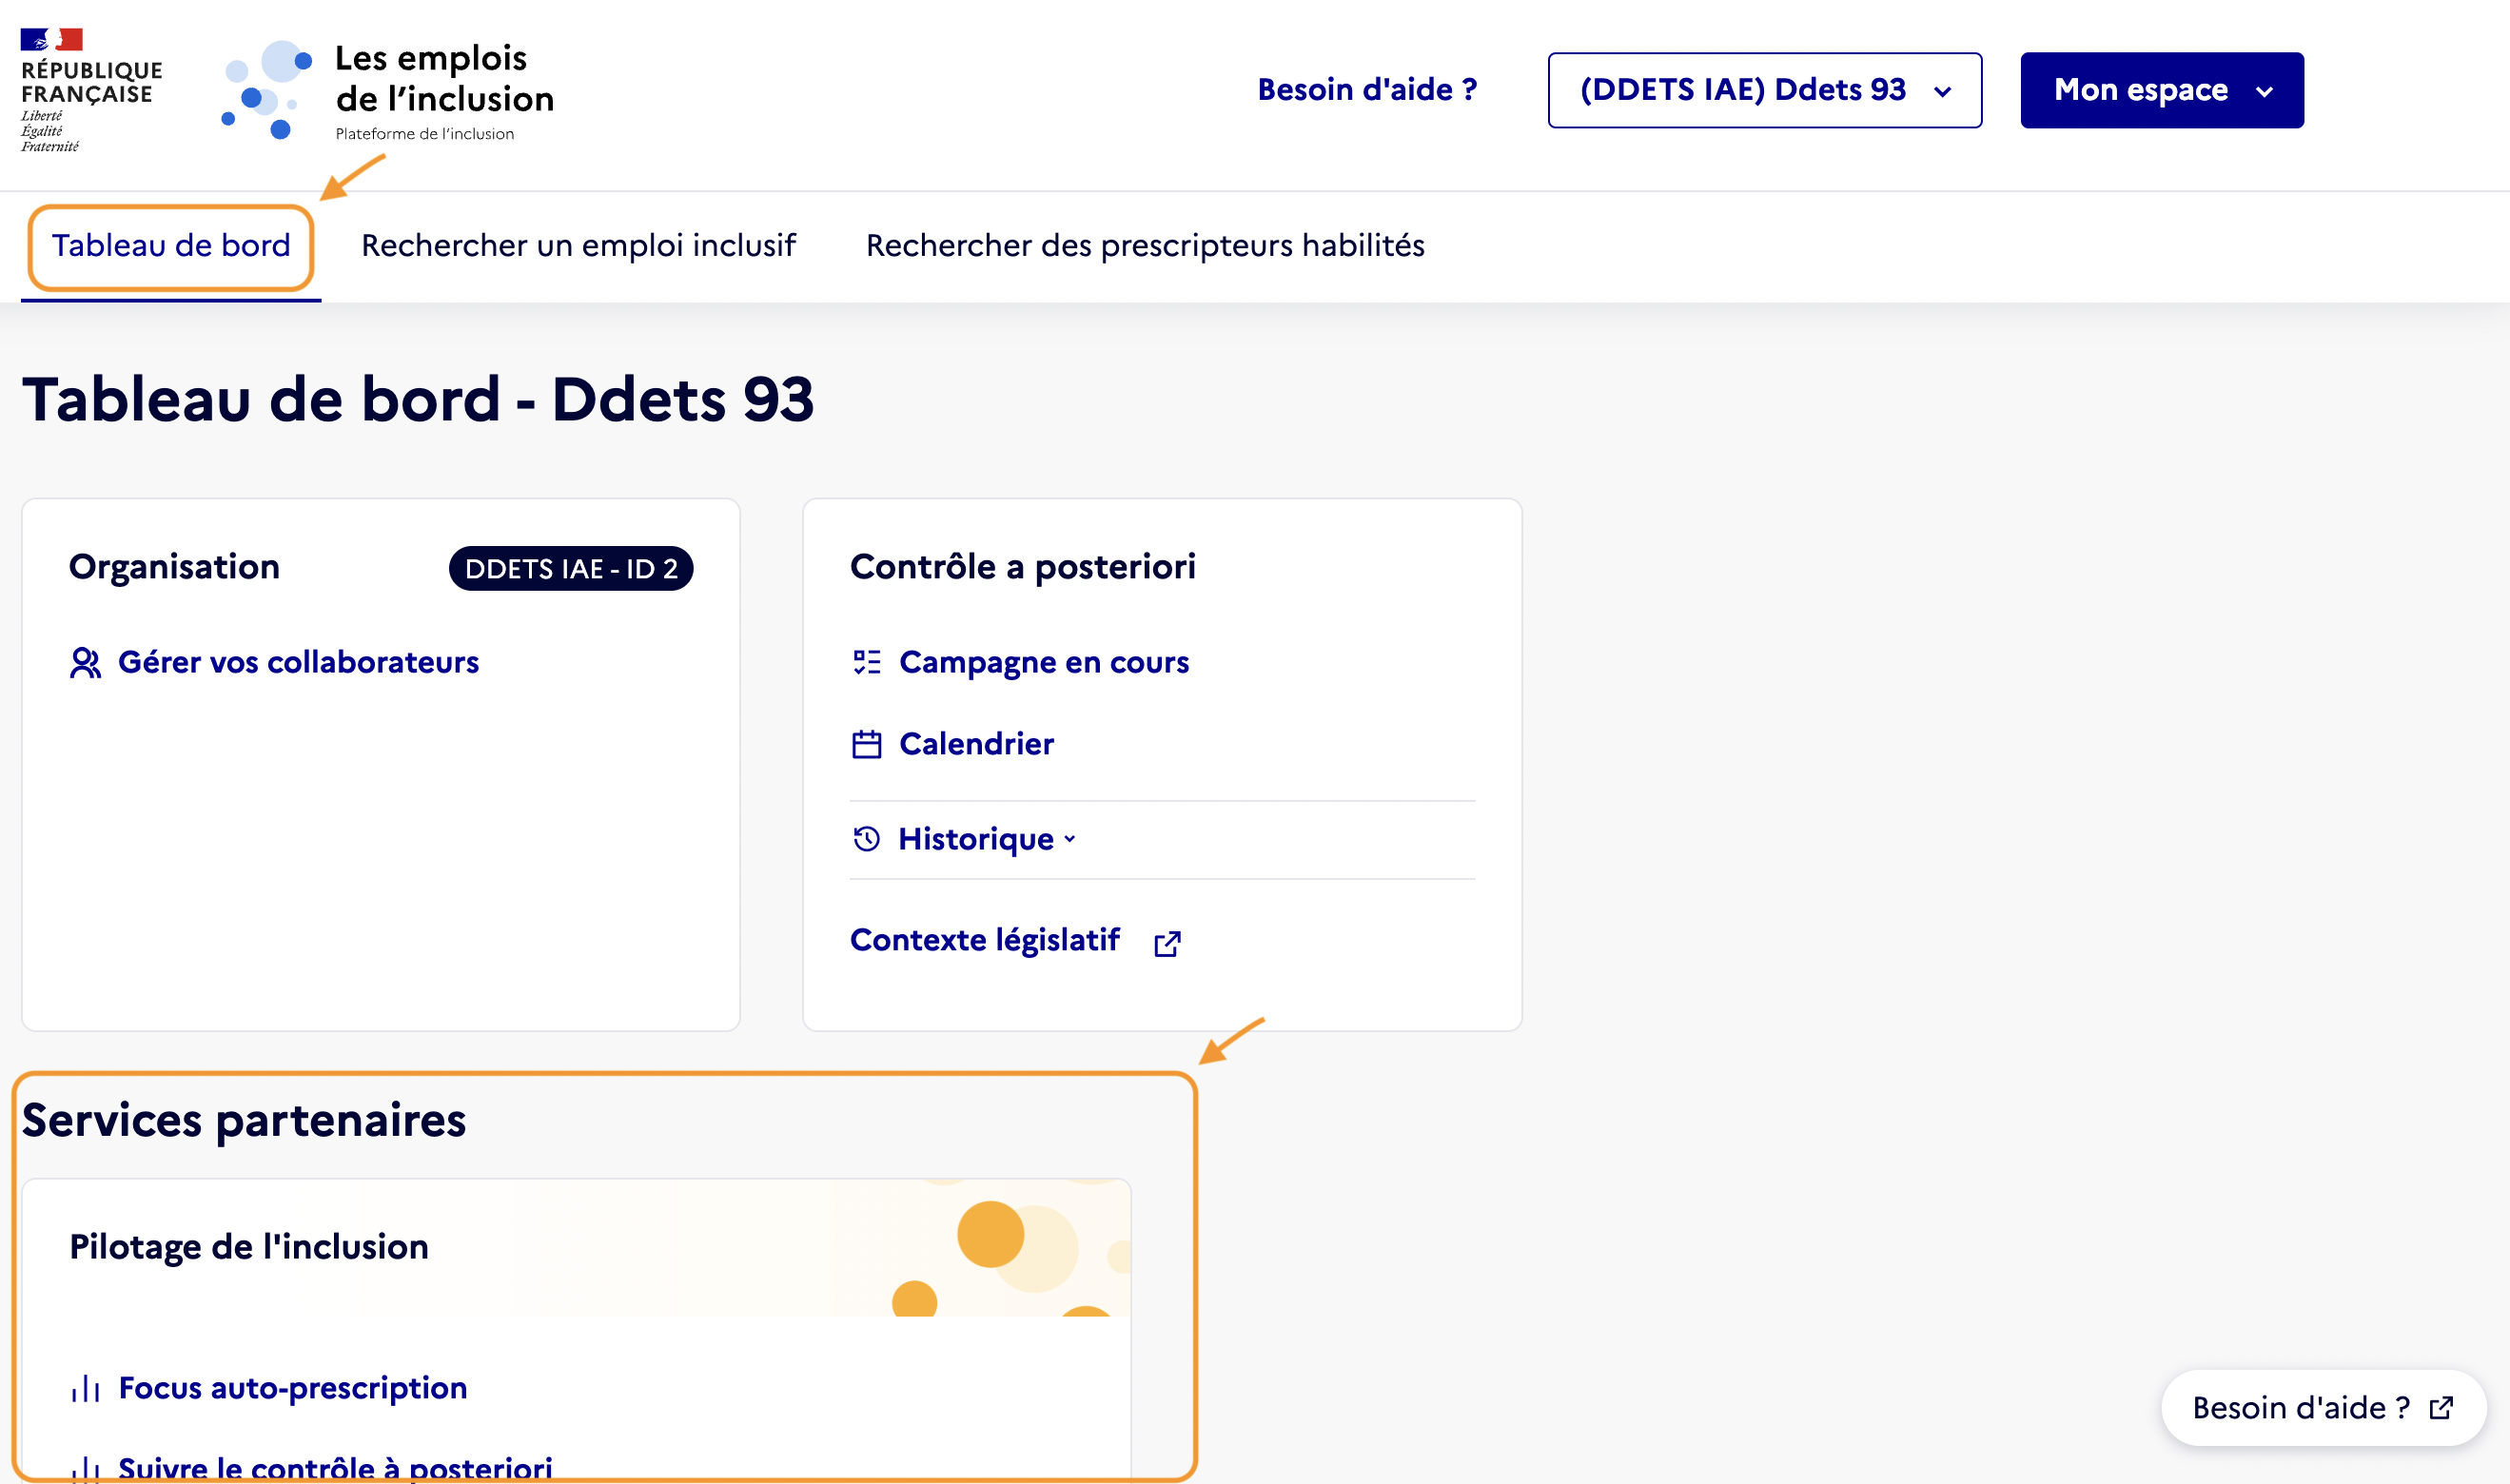Open the Mon espace dropdown

(x=2160, y=90)
